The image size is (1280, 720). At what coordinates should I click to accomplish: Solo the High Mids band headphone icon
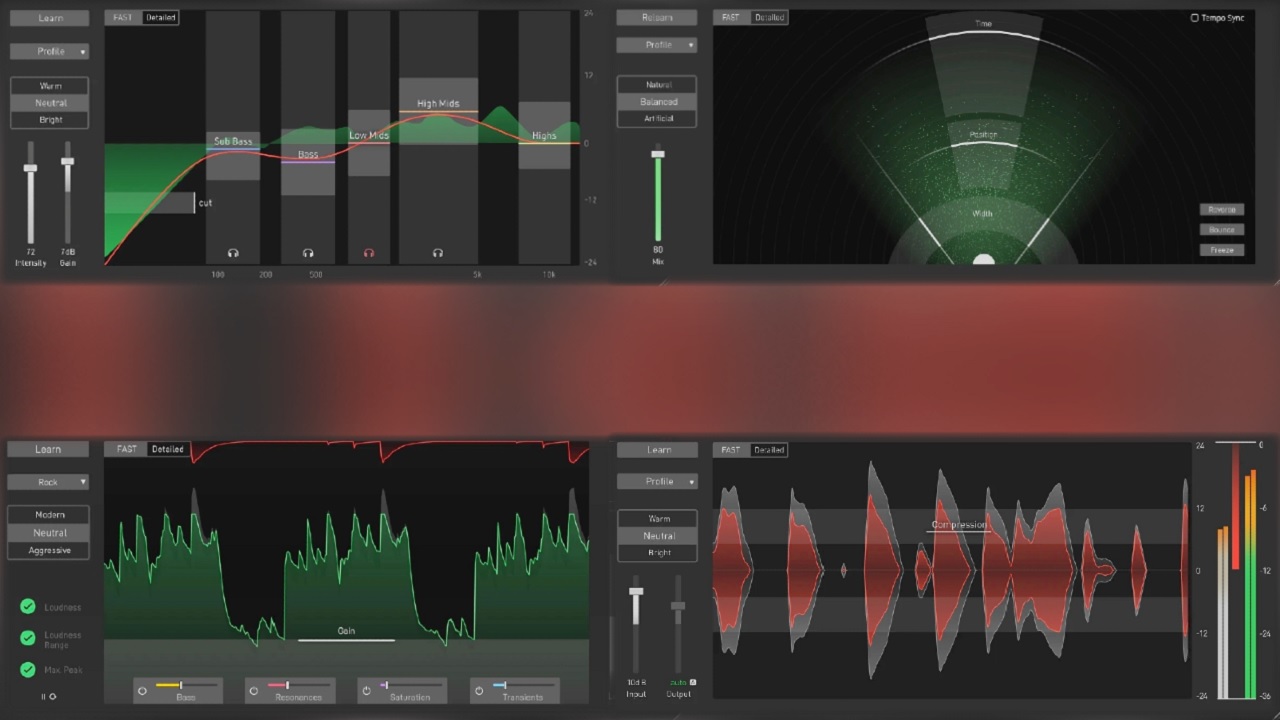tap(437, 253)
